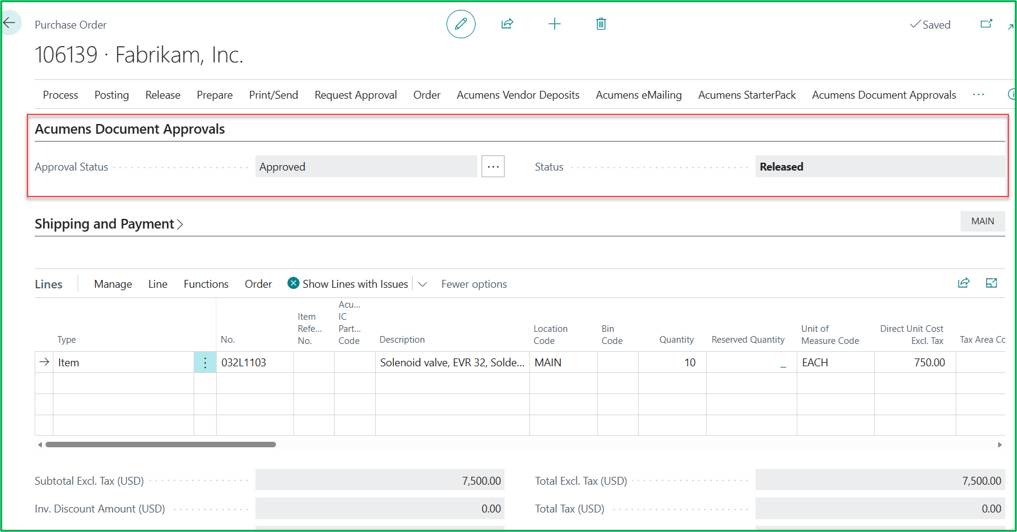The image size is (1017, 532).
Task: Open Order in Lines toolbar
Action: pyautogui.click(x=258, y=284)
